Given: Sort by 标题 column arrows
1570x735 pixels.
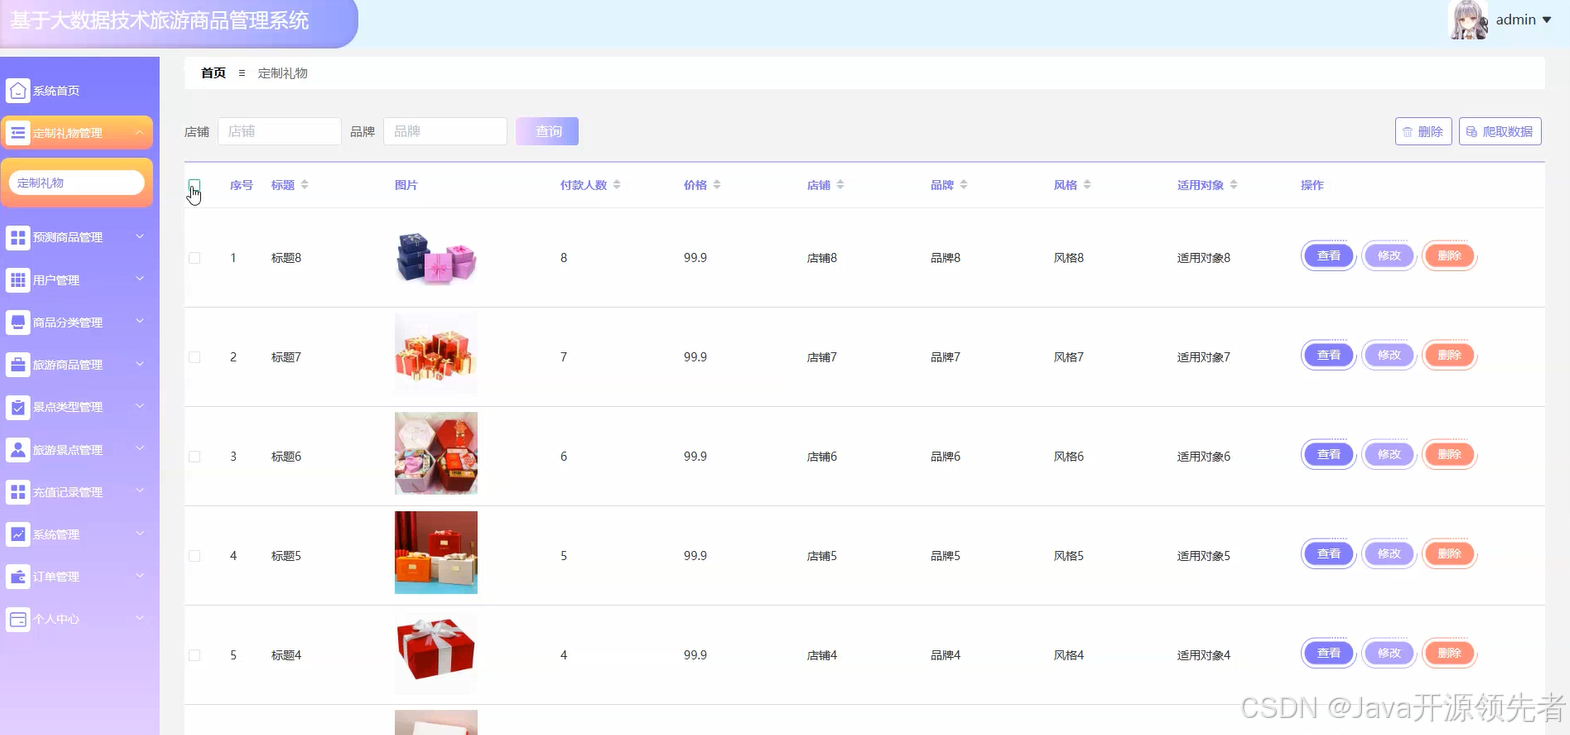Looking at the screenshot, I should (305, 185).
